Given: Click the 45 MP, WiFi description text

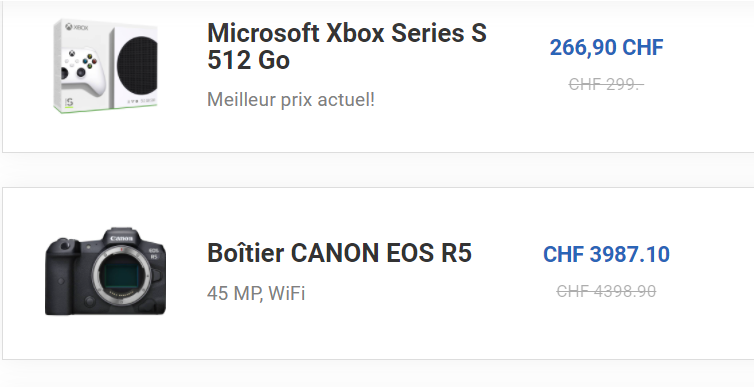Looking at the screenshot, I should point(256,293).
